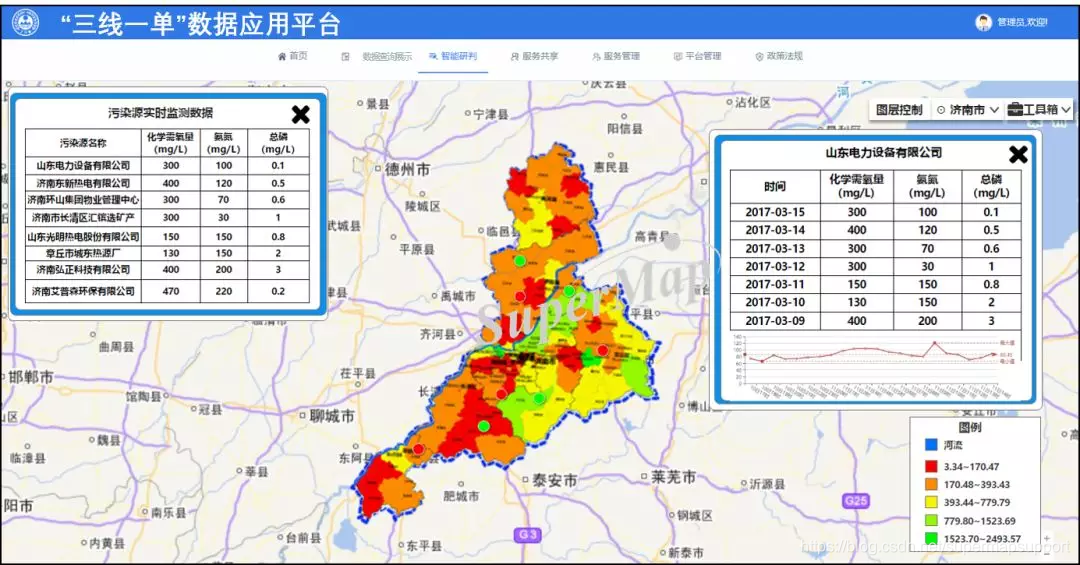Click the shield icon before 政策法规

pyautogui.click(x=759, y=56)
